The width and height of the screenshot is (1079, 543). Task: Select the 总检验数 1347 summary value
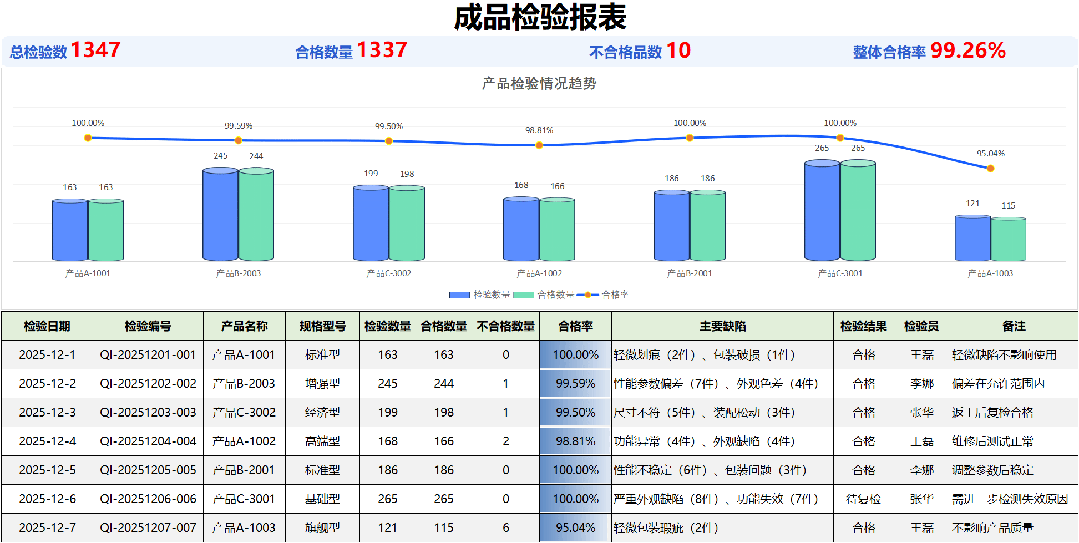tap(96, 51)
